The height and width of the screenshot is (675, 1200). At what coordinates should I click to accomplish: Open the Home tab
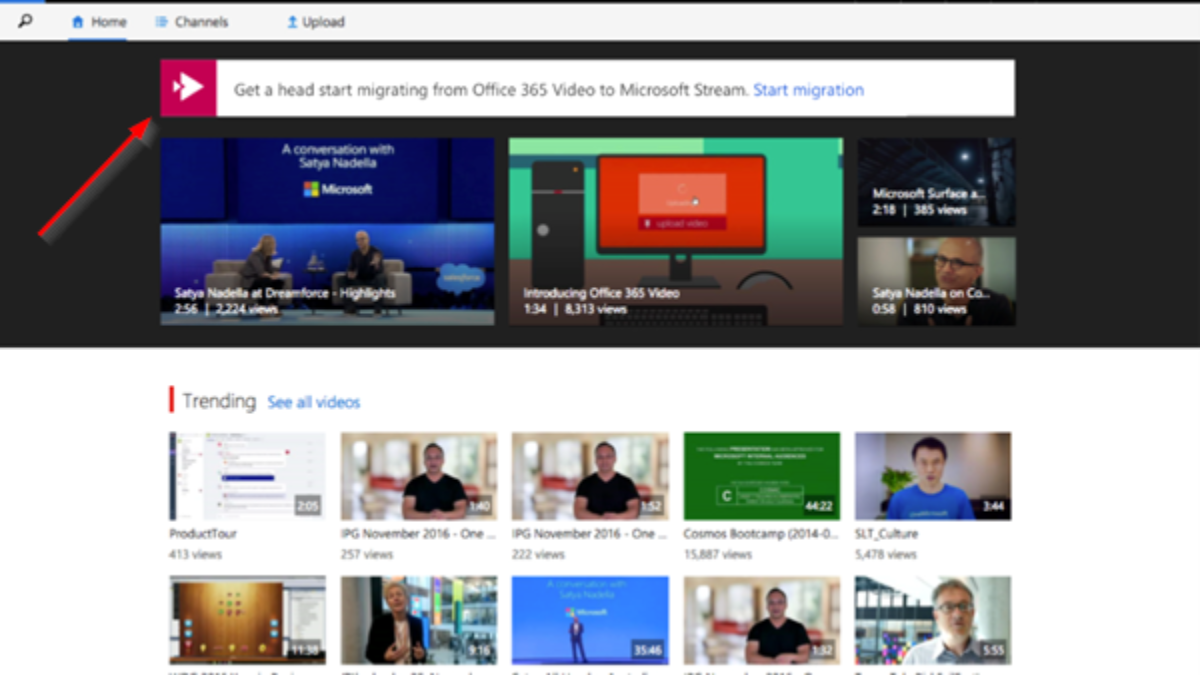click(x=99, y=21)
